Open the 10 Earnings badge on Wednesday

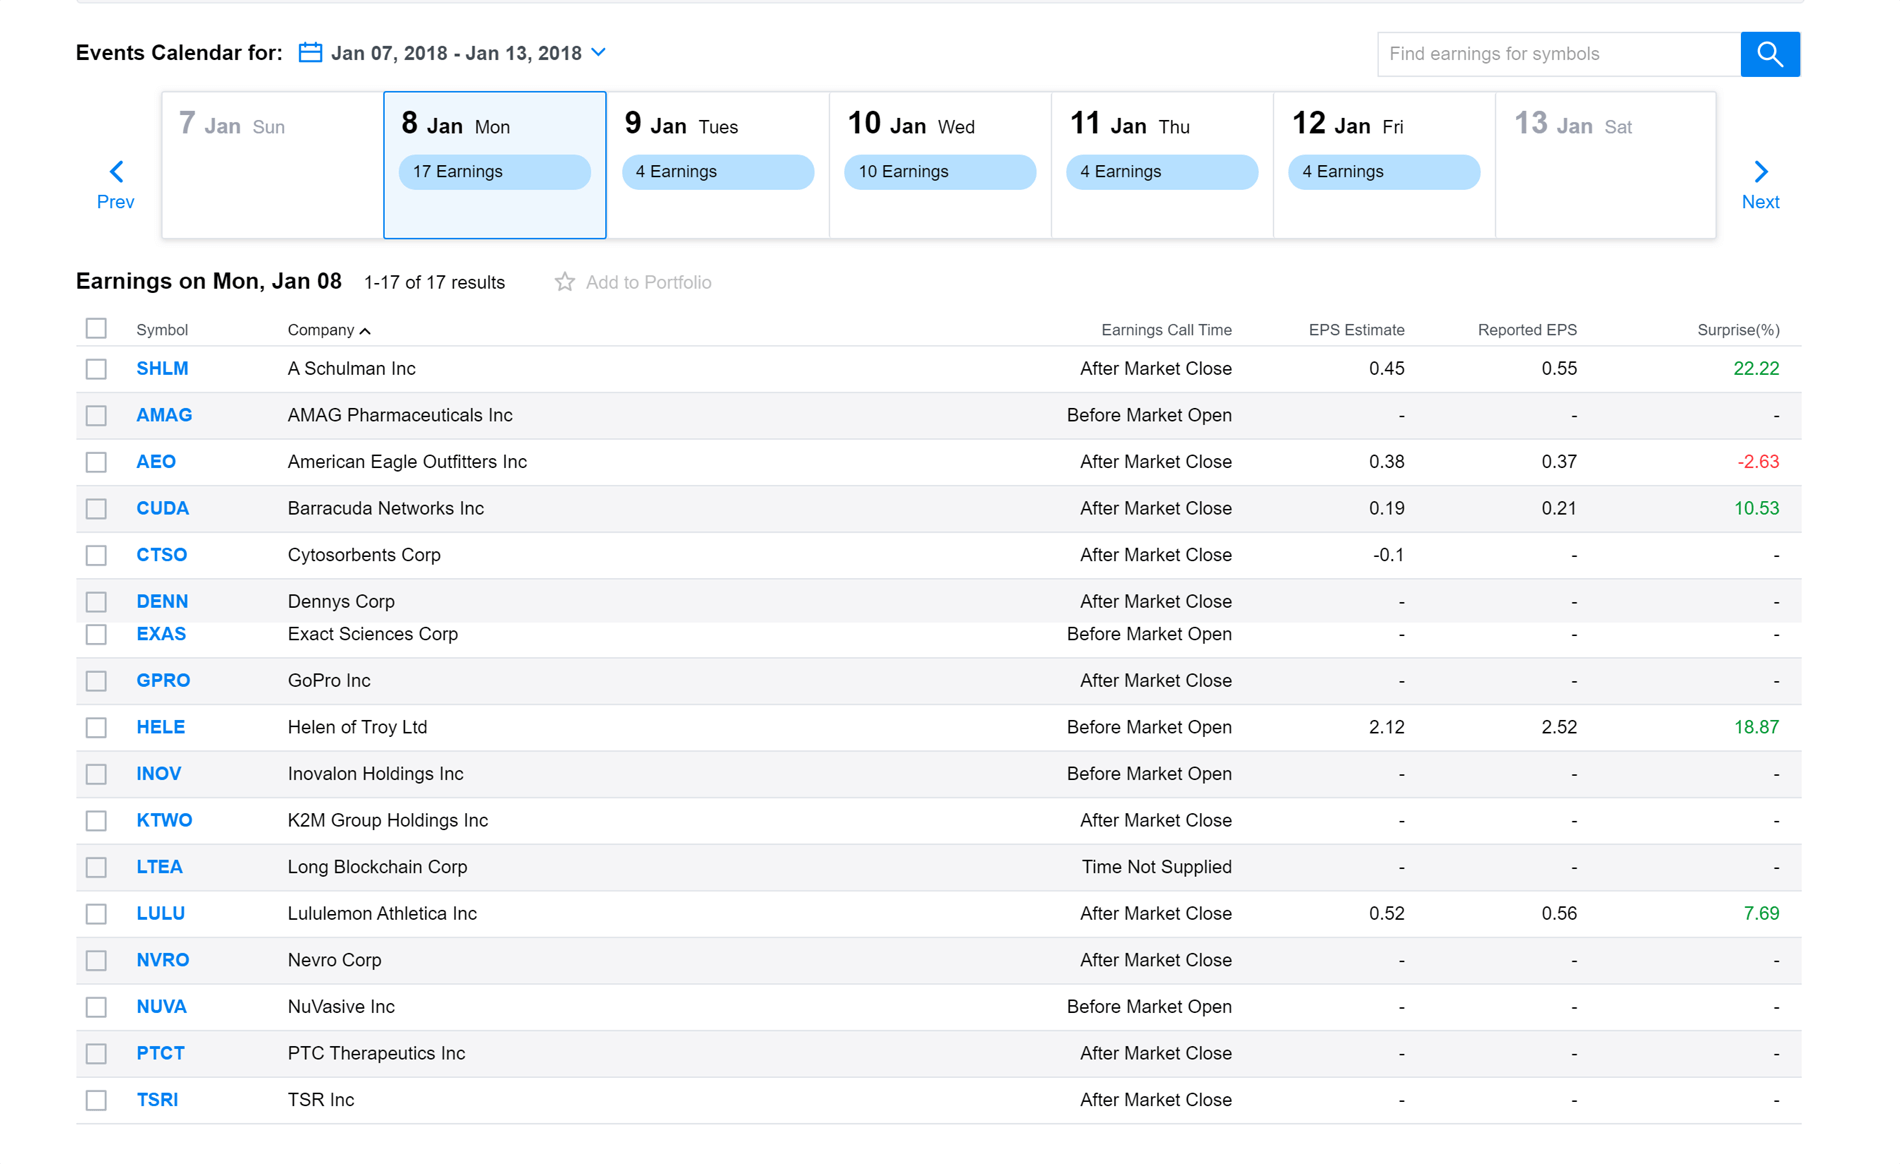[x=940, y=172]
